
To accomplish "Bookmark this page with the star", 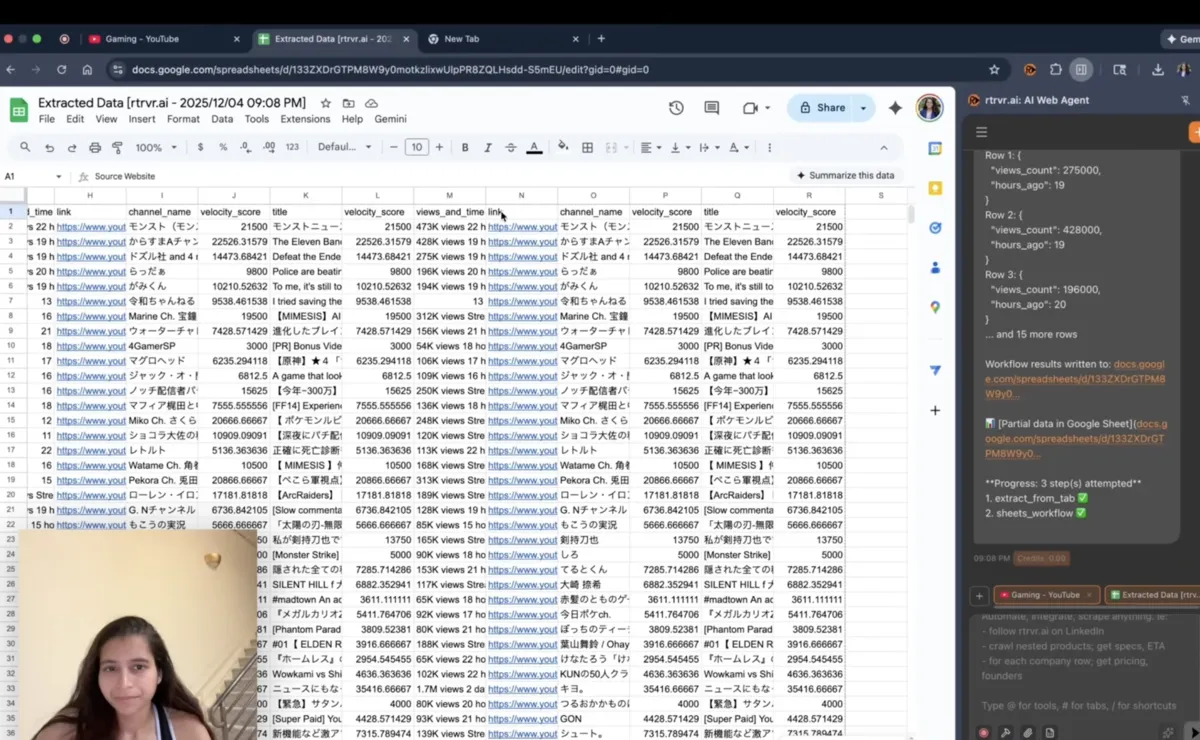I will click(x=994, y=70).
